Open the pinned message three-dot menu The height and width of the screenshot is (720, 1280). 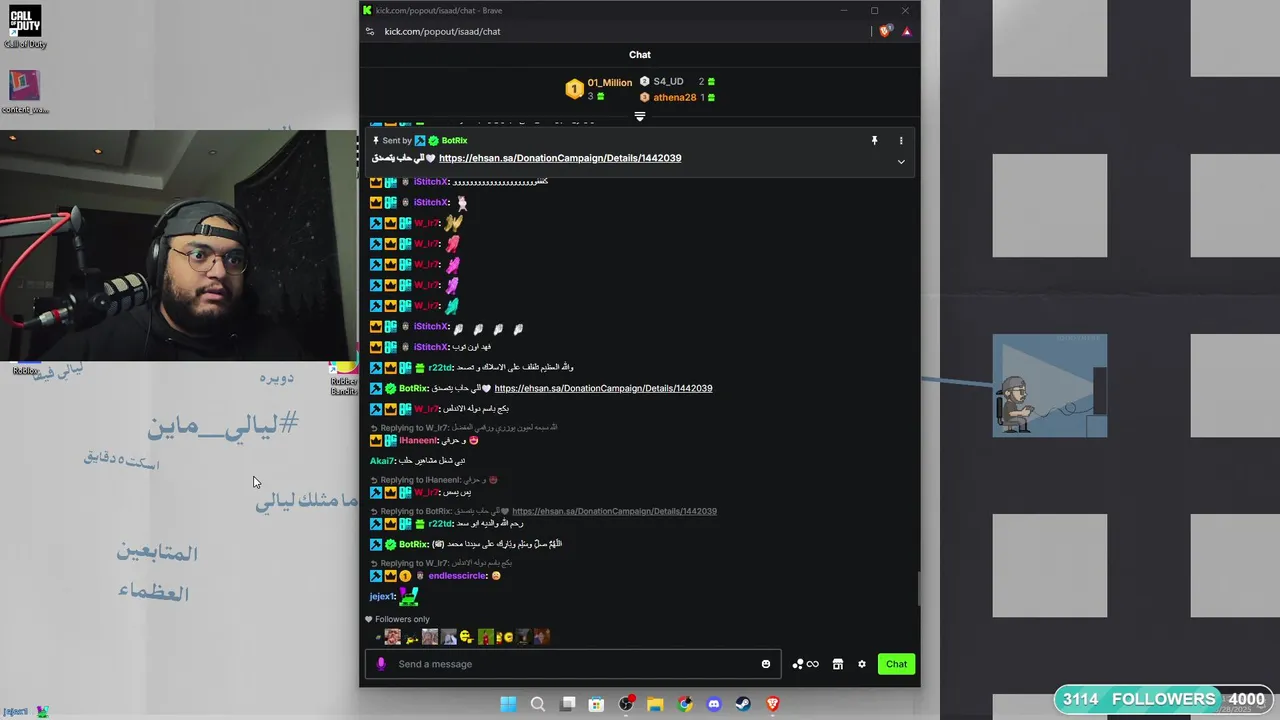click(x=901, y=141)
